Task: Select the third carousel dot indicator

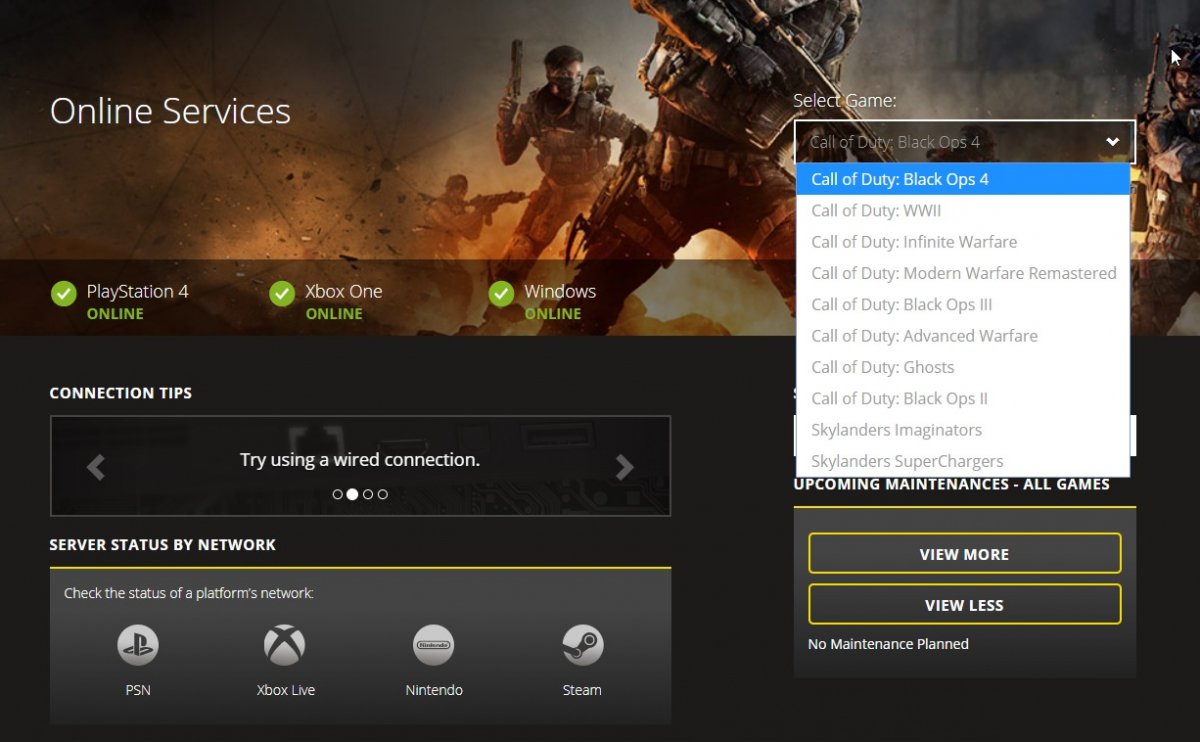Action: pyautogui.click(x=368, y=494)
